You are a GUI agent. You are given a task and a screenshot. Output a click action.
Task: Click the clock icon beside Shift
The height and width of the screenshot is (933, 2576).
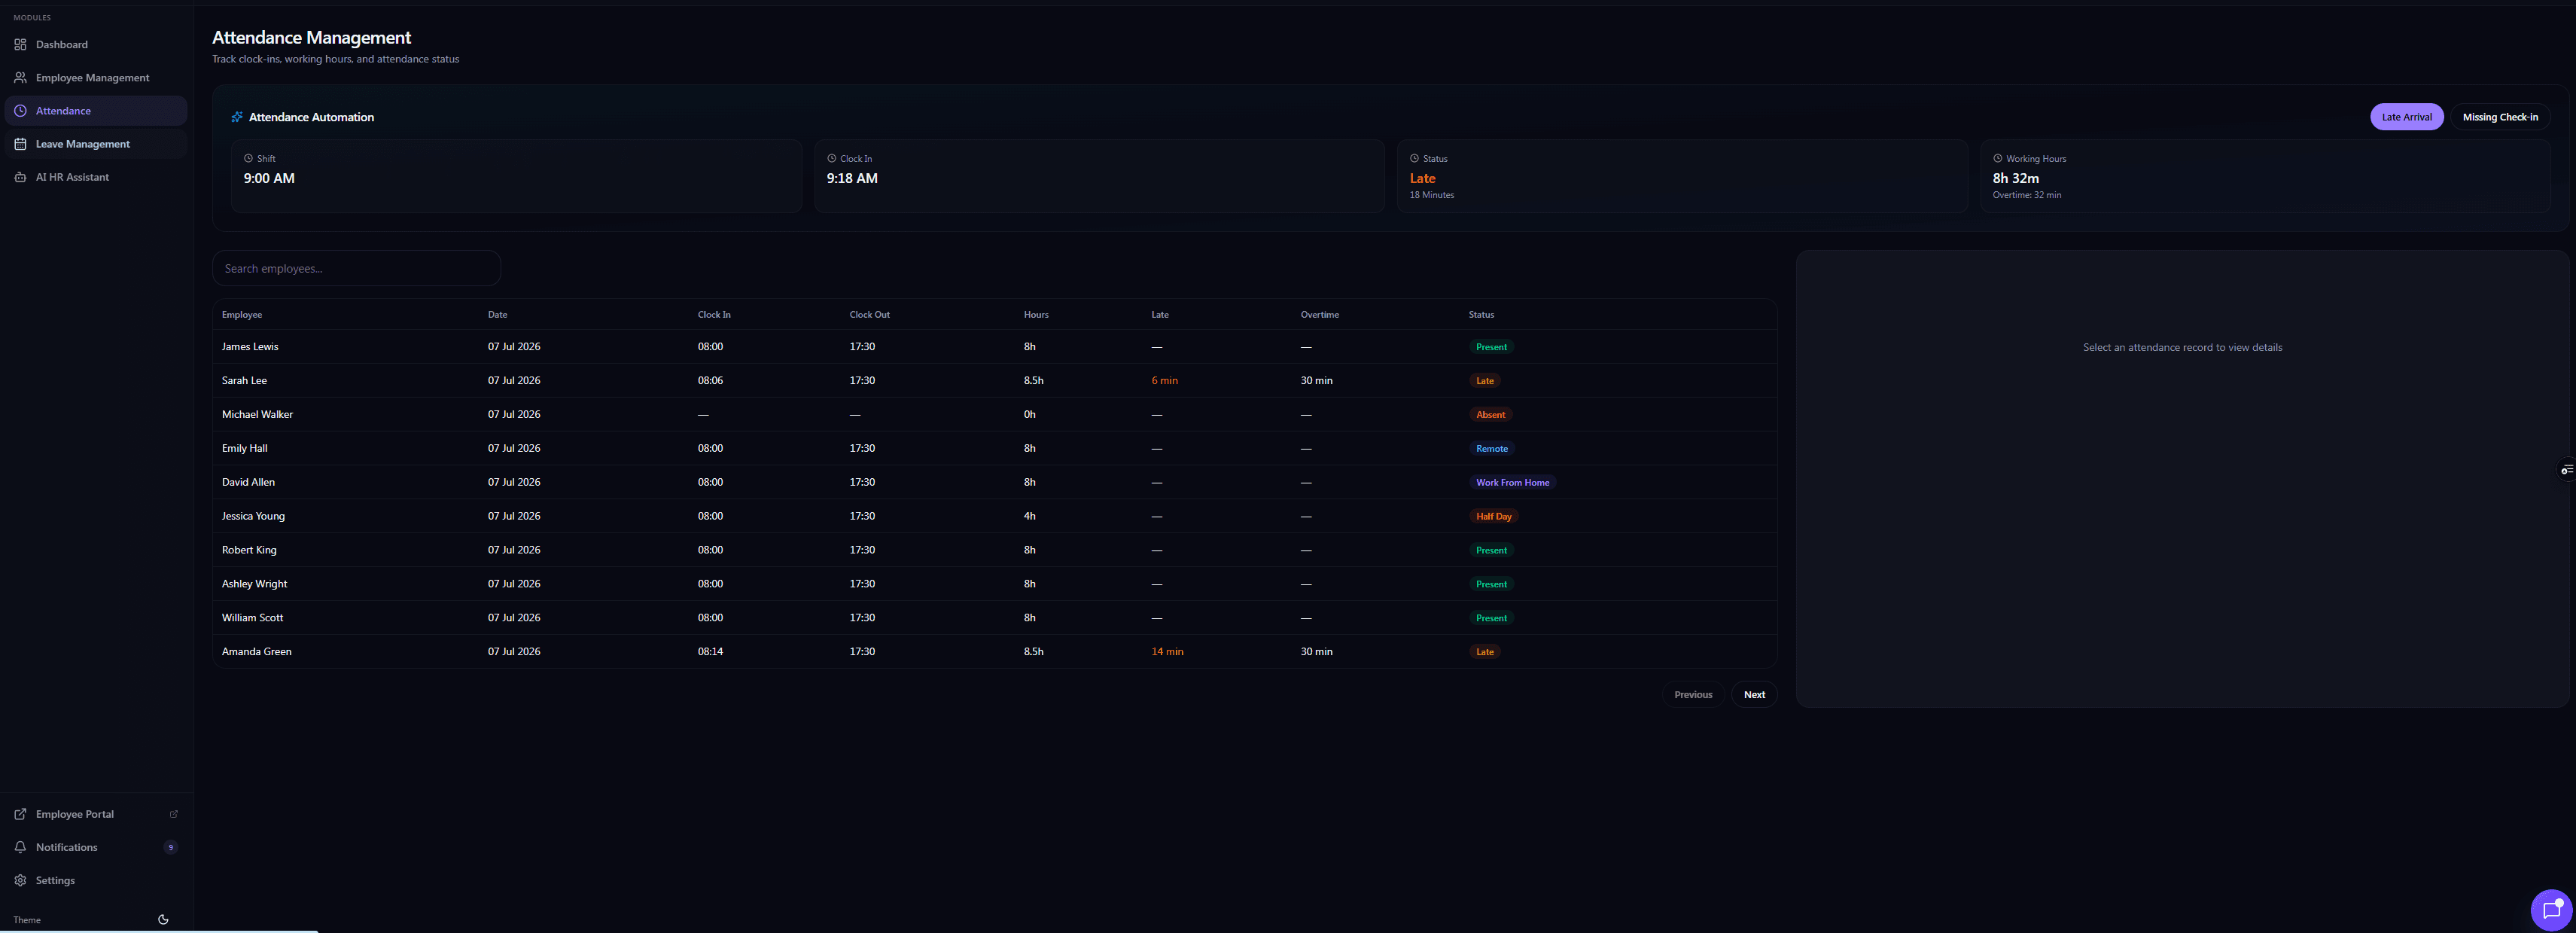coord(248,158)
